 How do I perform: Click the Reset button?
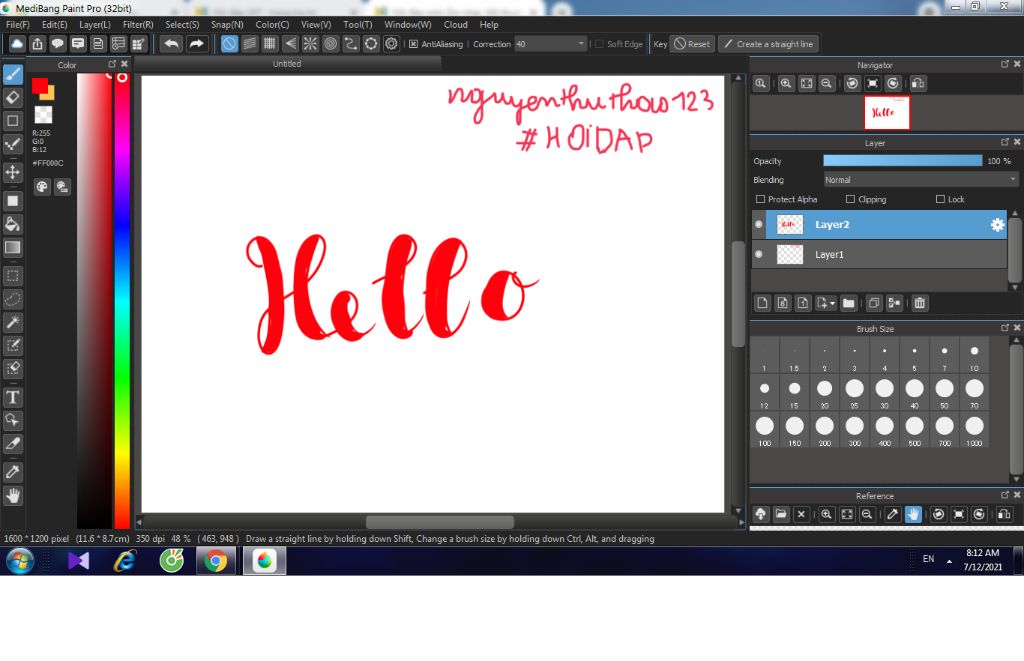tap(691, 44)
